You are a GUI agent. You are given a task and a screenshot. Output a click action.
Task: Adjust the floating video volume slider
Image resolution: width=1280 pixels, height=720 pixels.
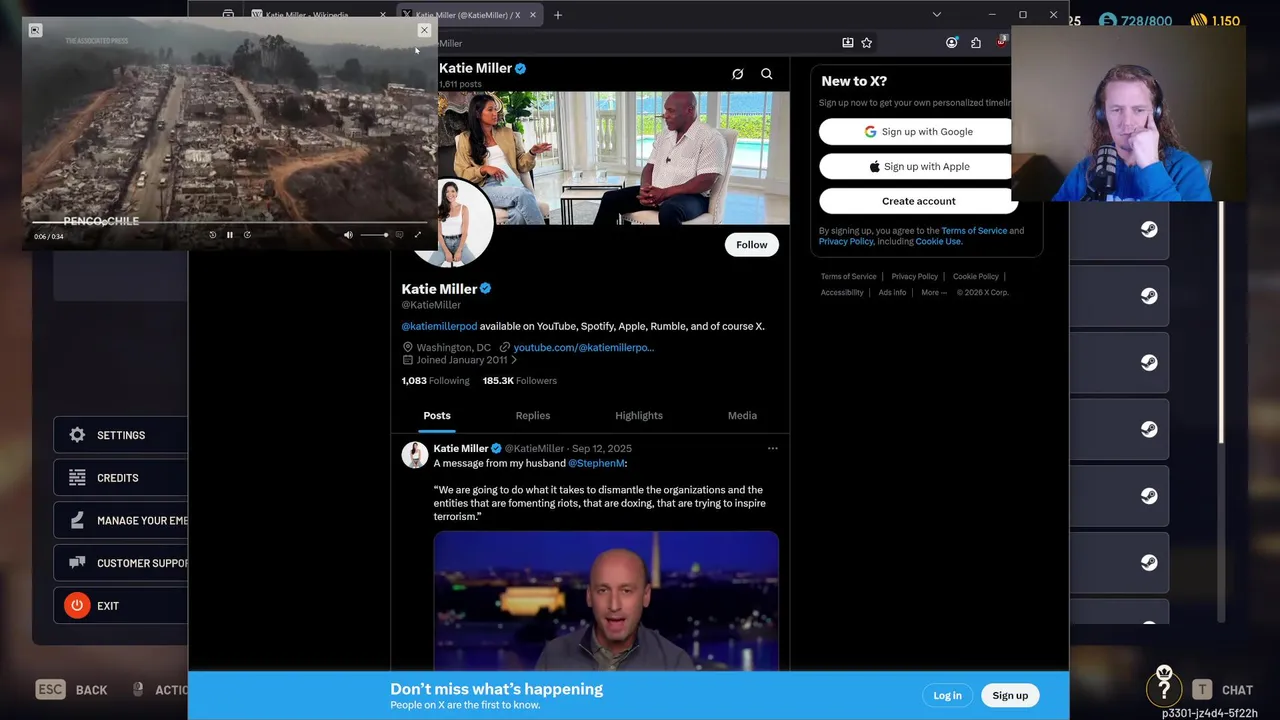pyautogui.click(x=374, y=235)
